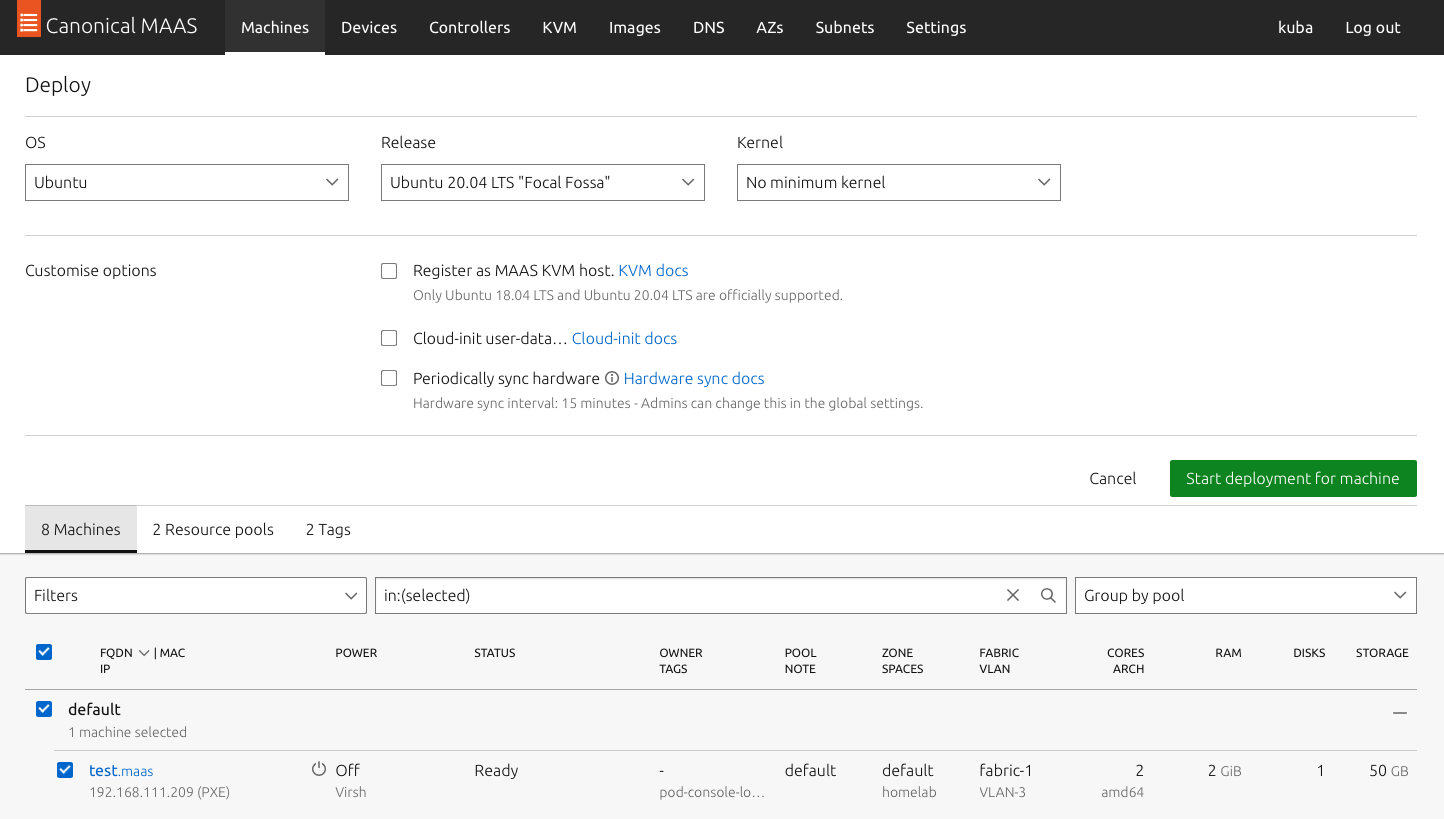The height and width of the screenshot is (819, 1444).
Task: Sort by POWER column header
Action: 356,653
